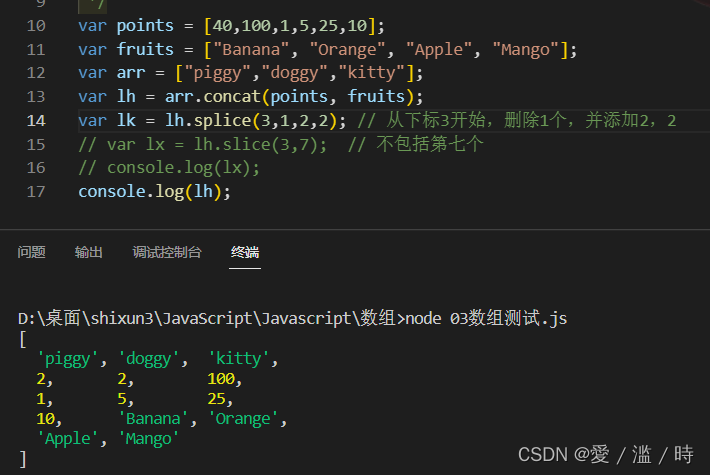Click 'Mango' in the terminal output
The height and width of the screenshot is (475, 710).
pos(149,439)
